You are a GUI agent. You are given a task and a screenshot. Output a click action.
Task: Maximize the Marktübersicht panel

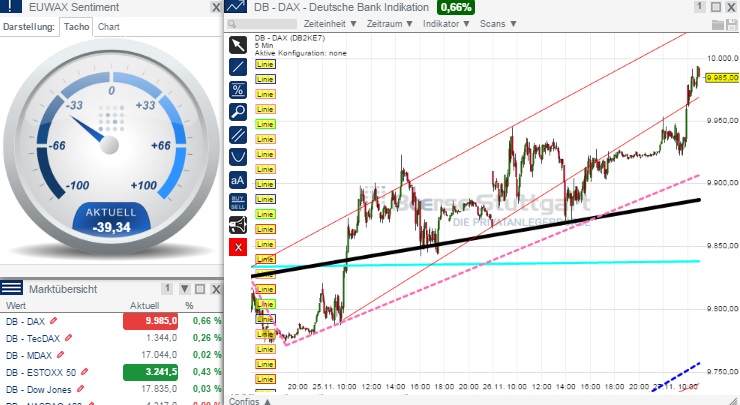click(200, 289)
